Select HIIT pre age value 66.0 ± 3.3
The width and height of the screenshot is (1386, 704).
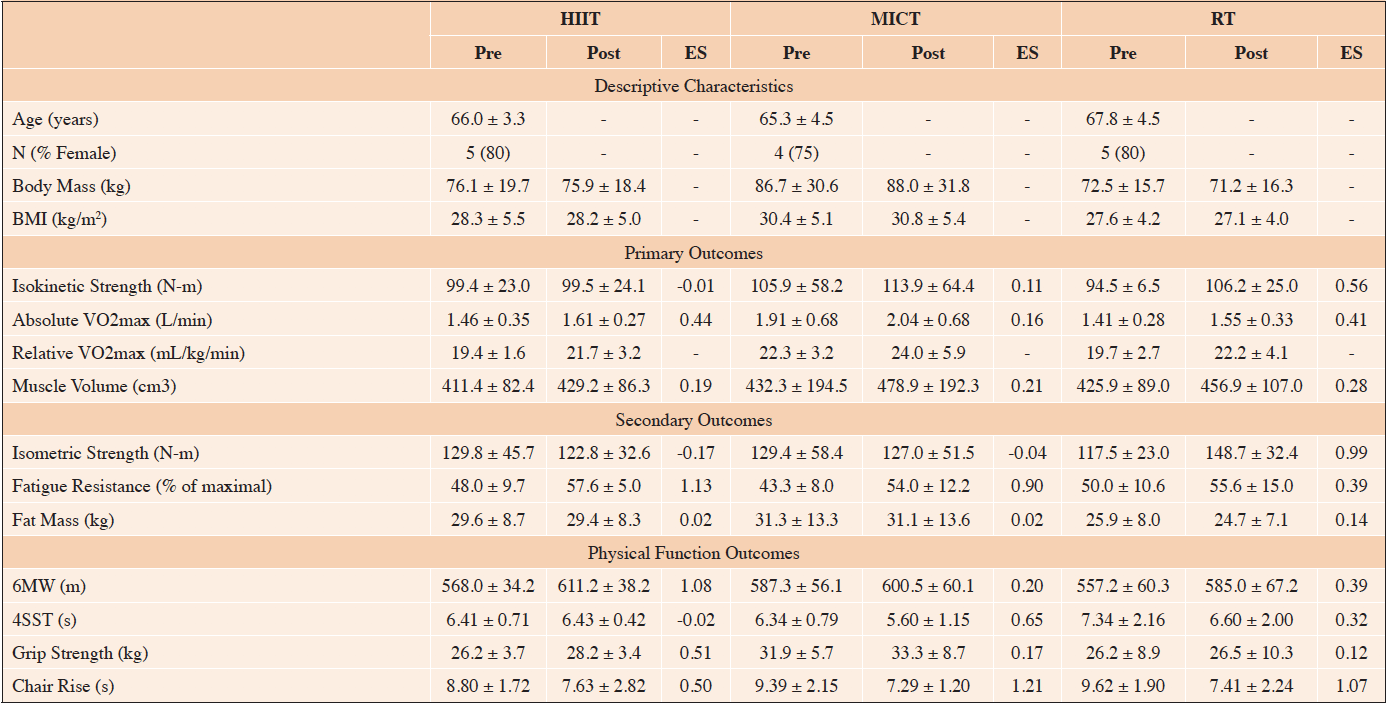pyautogui.click(x=488, y=120)
